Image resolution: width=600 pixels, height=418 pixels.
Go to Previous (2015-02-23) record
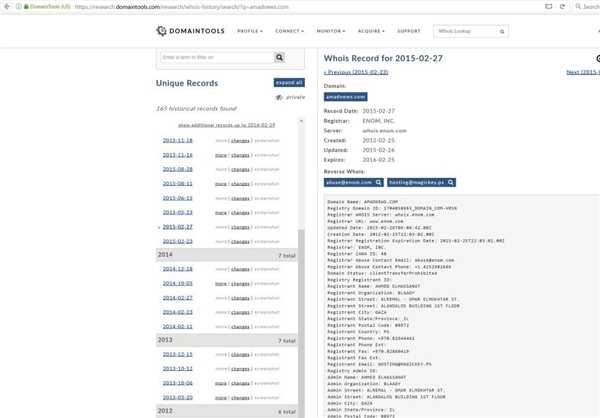(356, 72)
